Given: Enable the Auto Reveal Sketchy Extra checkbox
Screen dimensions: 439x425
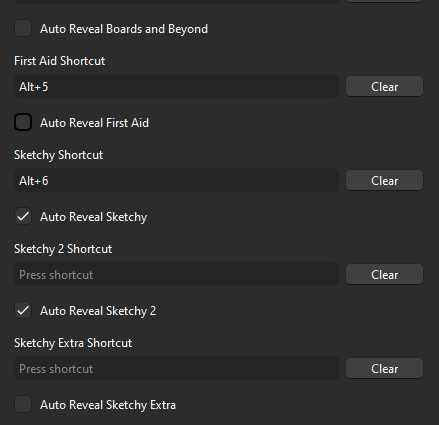Looking at the screenshot, I should tap(23, 404).
